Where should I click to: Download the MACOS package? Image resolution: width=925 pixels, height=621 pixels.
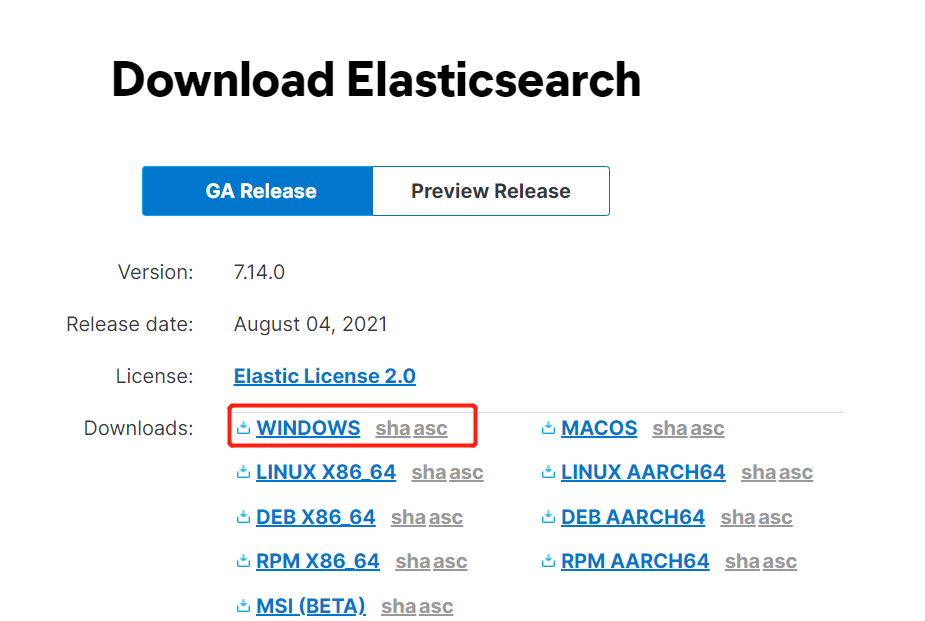coord(599,428)
